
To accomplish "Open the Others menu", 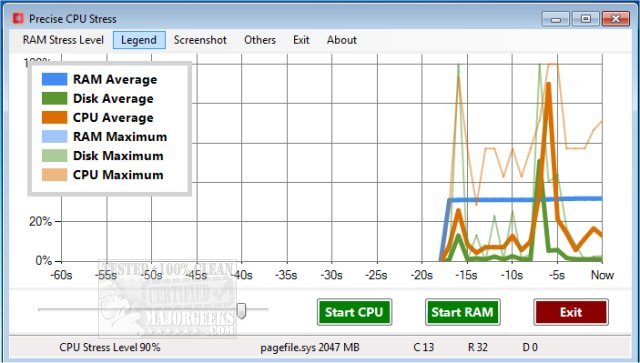I will tap(260, 40).
